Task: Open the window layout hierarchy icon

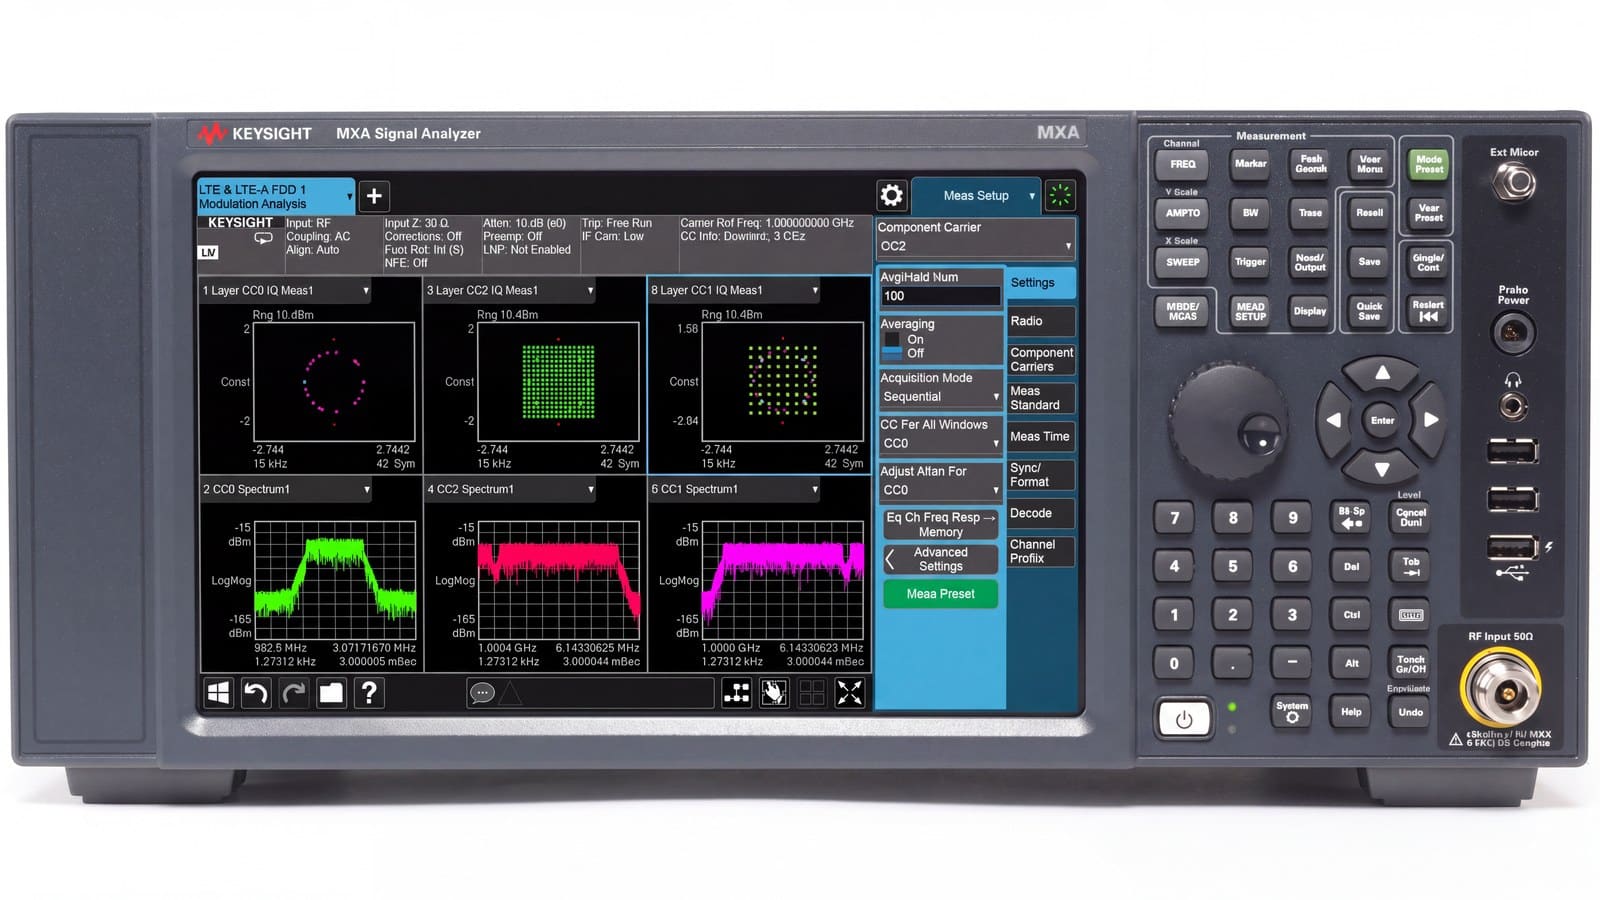Action: [737, 692]
